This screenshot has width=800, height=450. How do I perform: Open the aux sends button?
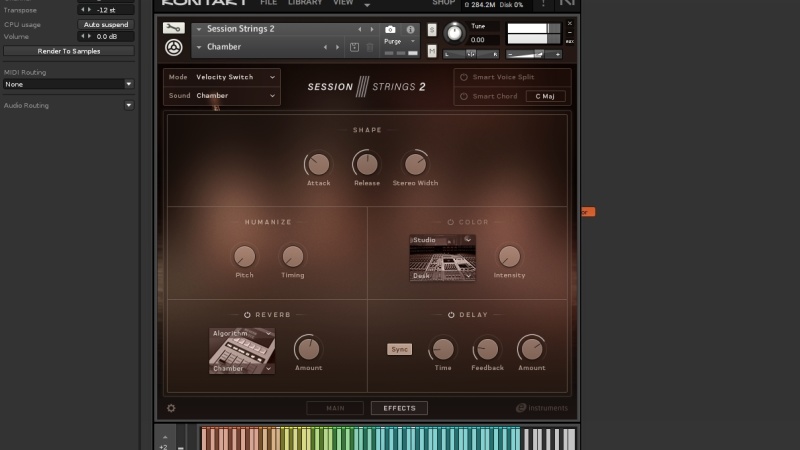tap(570, 41)
